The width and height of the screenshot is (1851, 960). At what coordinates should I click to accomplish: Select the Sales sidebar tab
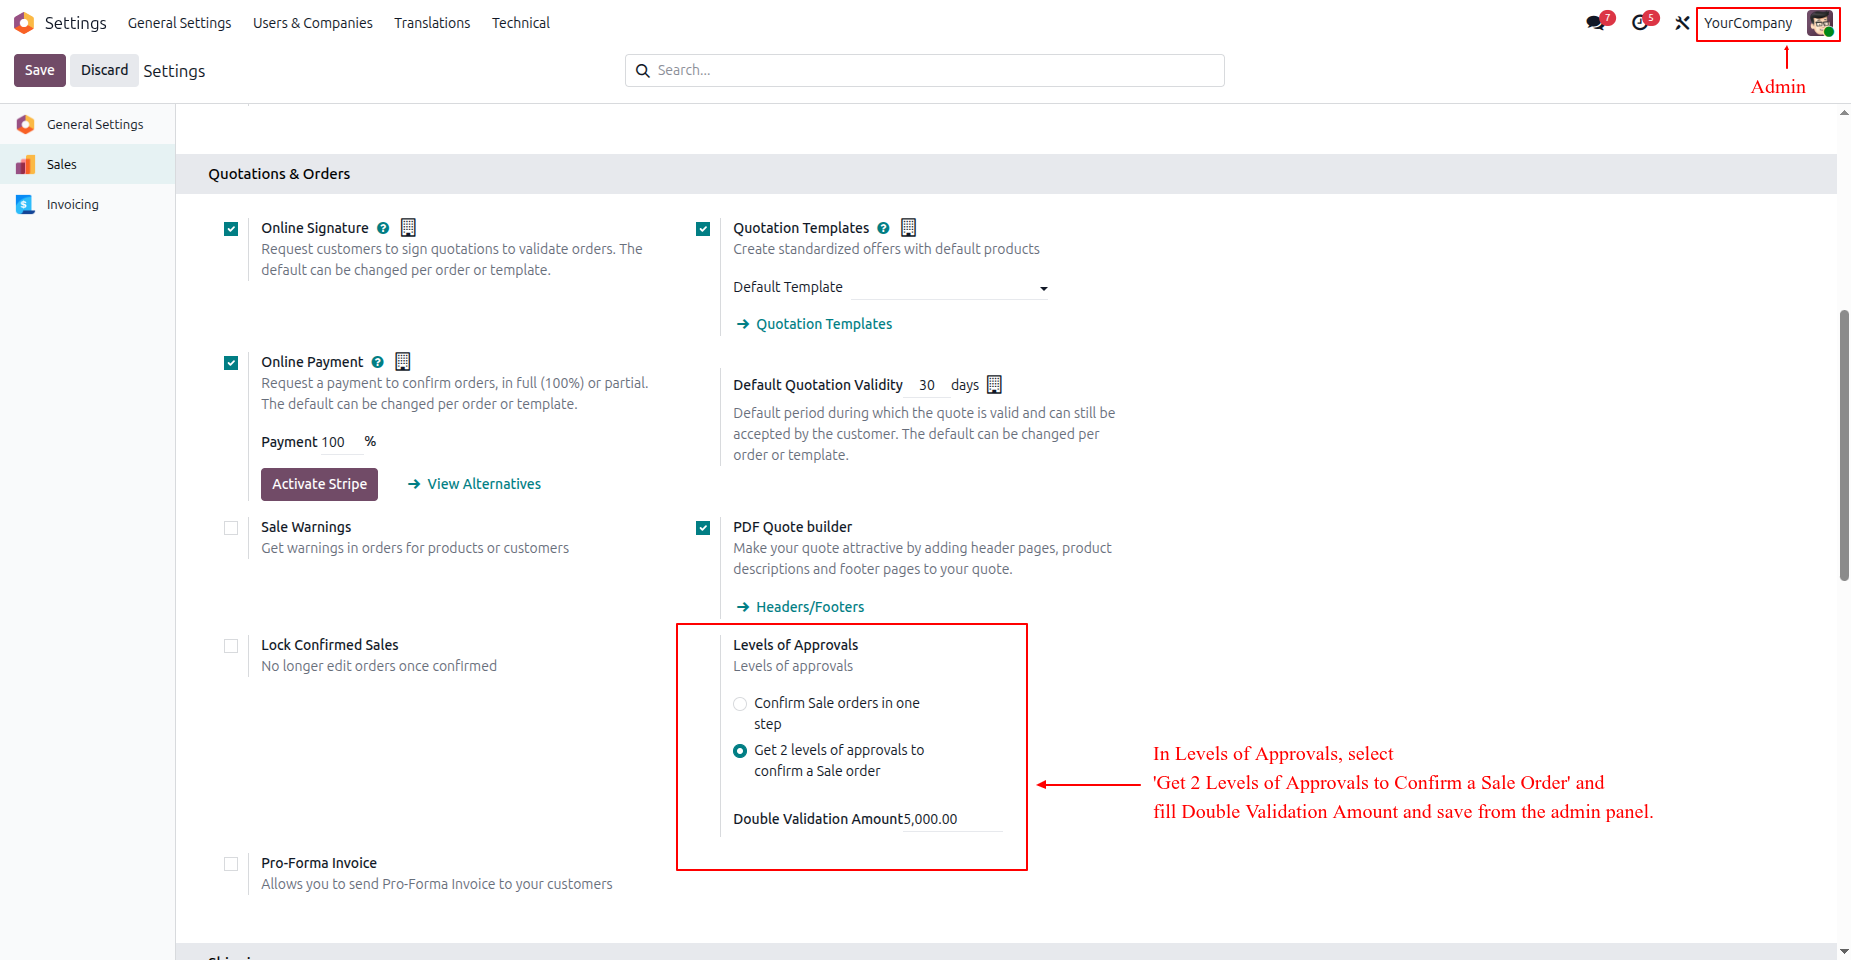88,164
